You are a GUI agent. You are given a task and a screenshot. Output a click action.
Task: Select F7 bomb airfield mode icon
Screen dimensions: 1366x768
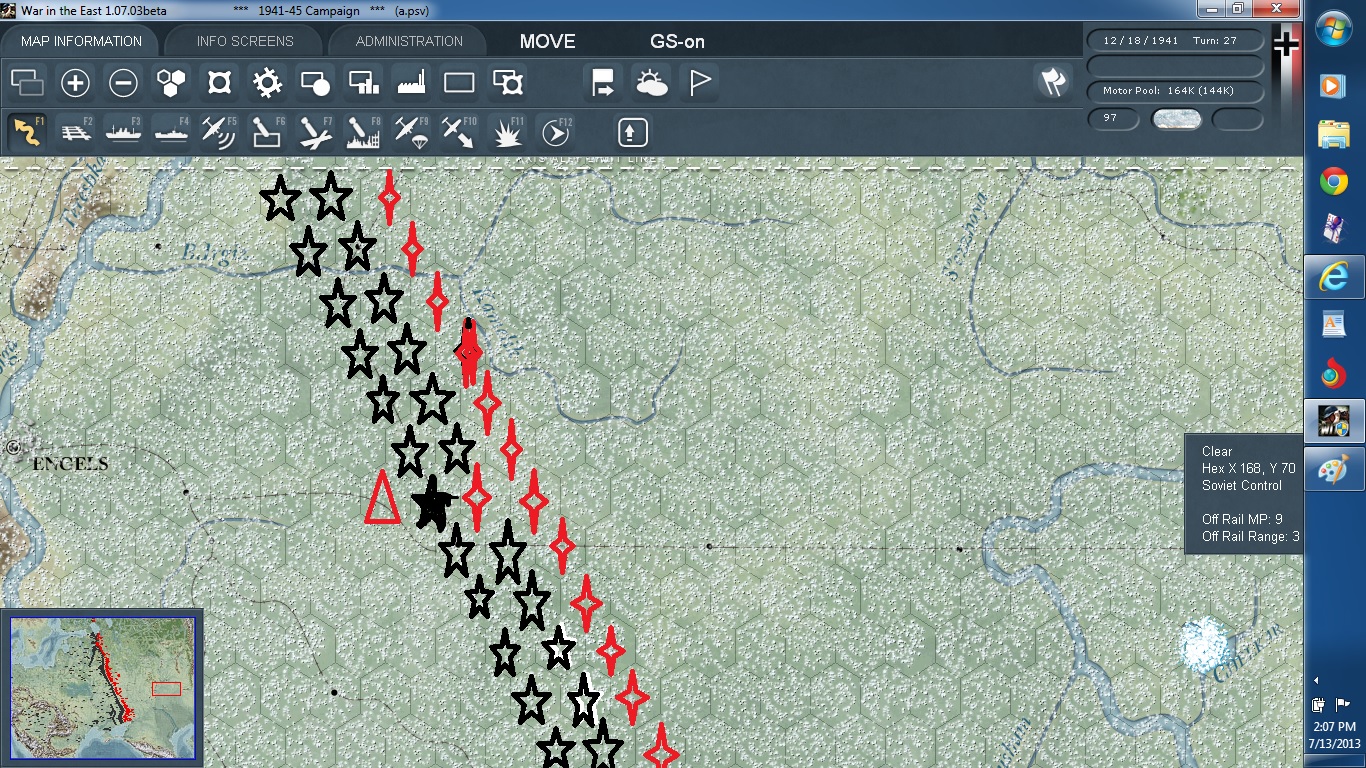315,132
